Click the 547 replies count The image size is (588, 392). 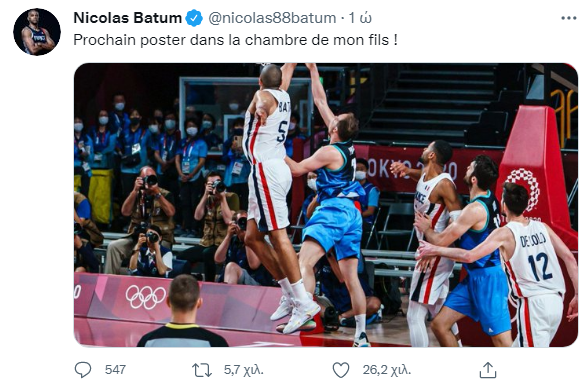(115, 370)
